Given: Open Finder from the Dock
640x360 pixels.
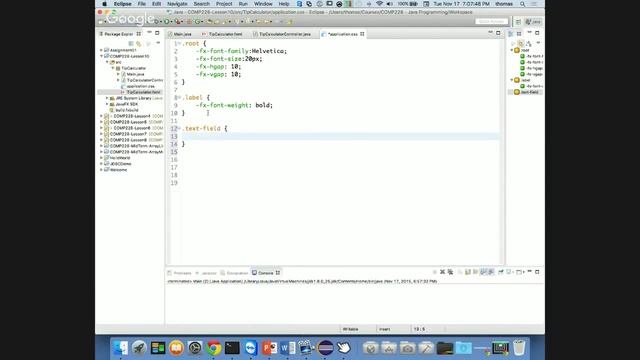Looking at the screenshot, I should [120, 348].
